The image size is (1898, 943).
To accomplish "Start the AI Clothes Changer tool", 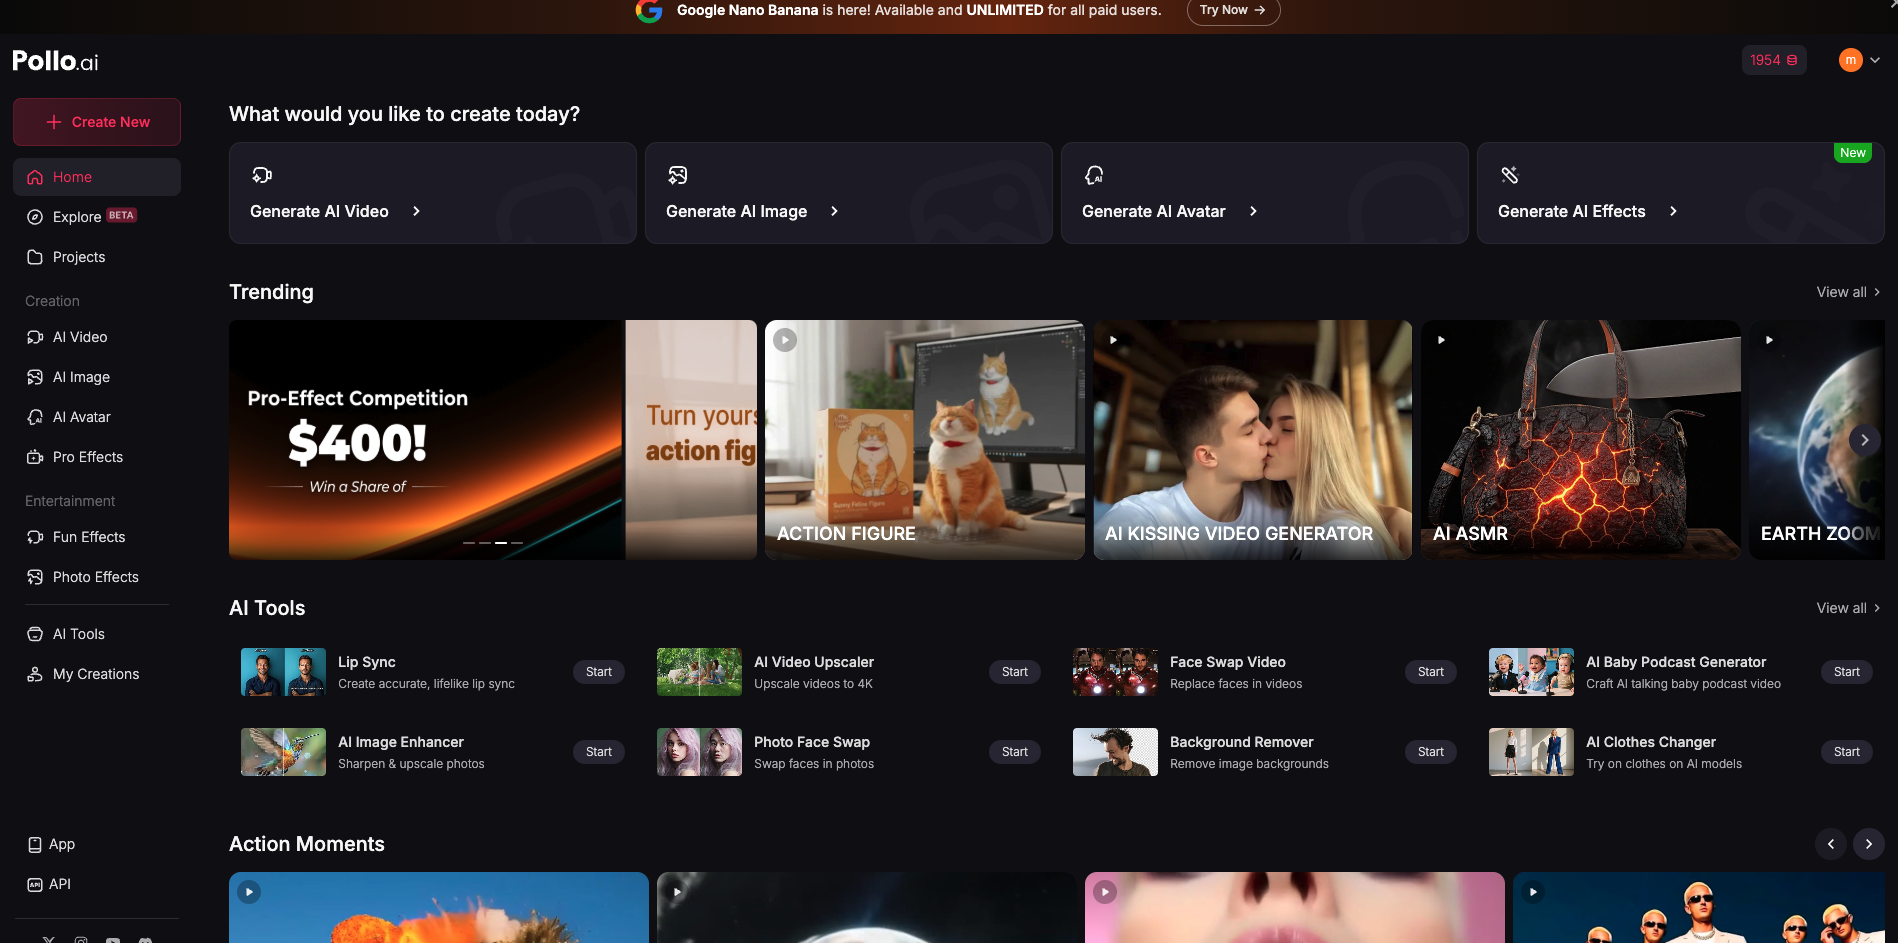I will click(1847, 752).
